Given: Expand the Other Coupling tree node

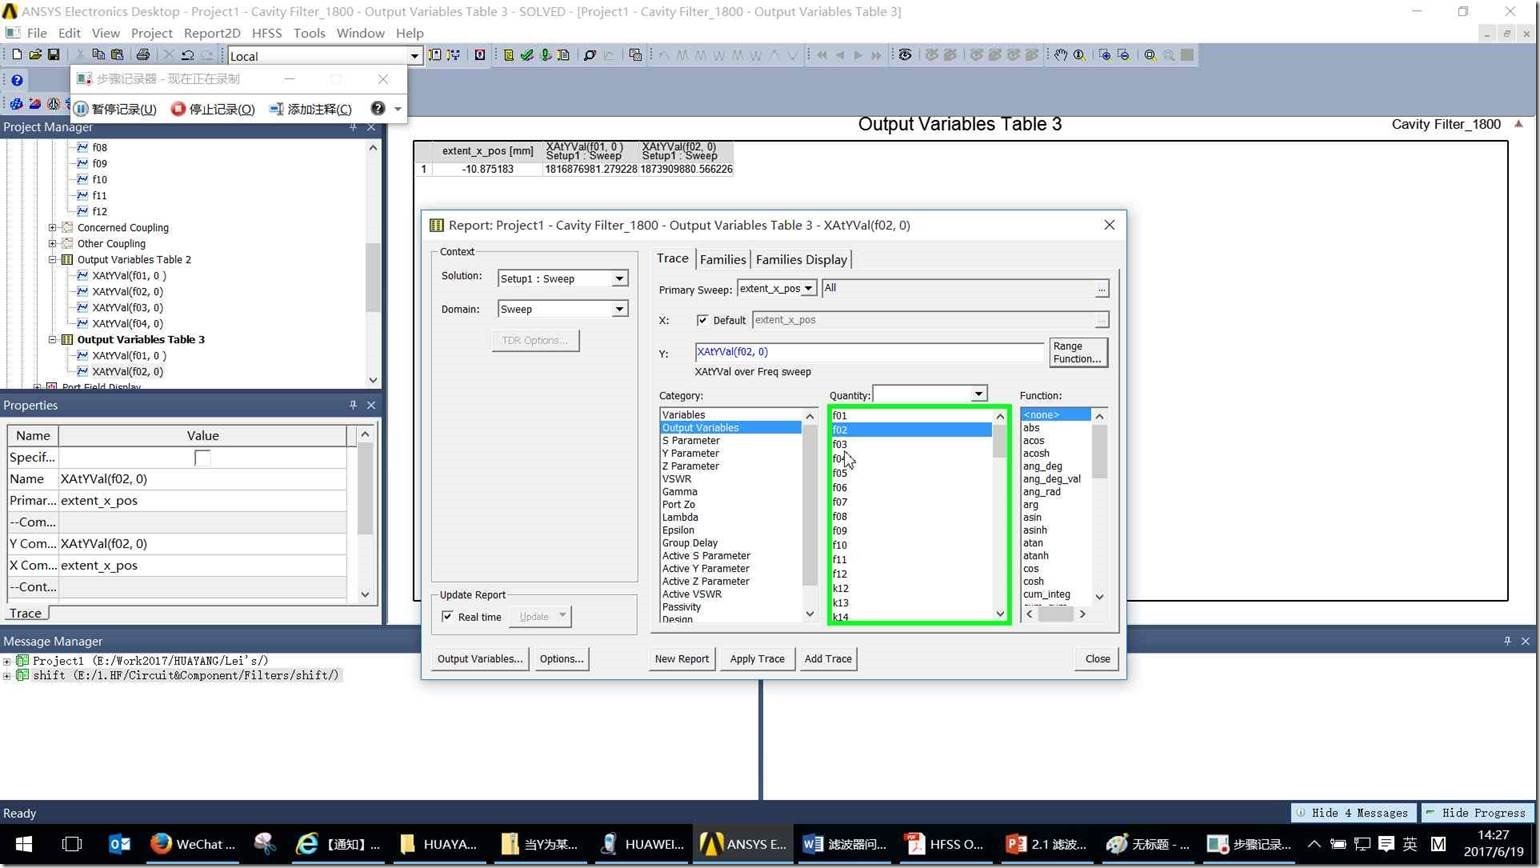Looking at the screenshot, I should 52,243.
